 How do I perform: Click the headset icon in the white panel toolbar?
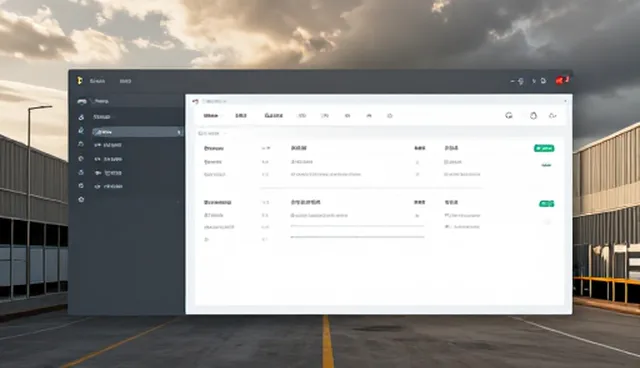[x=509, y=115]
